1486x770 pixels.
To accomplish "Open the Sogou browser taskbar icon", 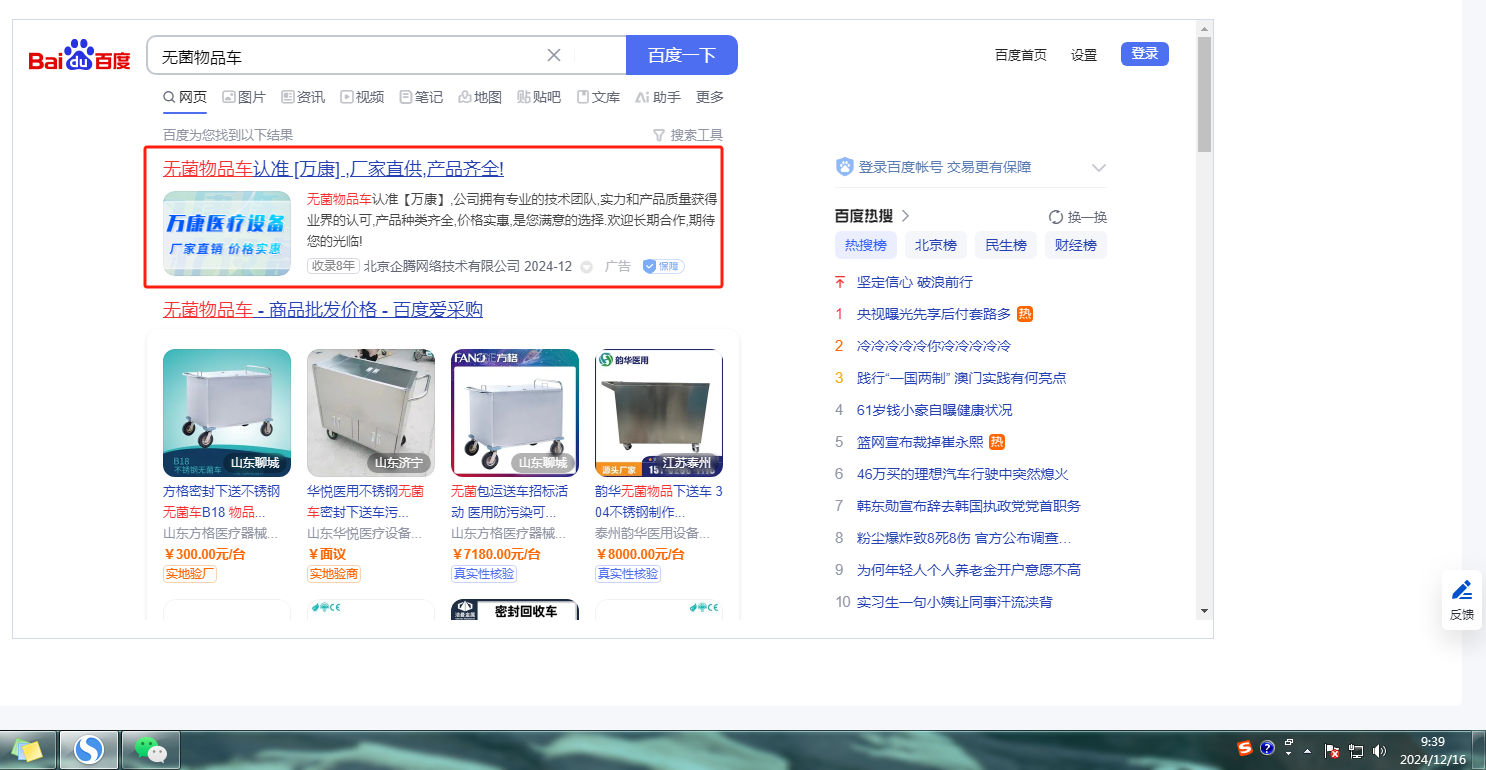I will pyautogui.click(x=89, y=748).
